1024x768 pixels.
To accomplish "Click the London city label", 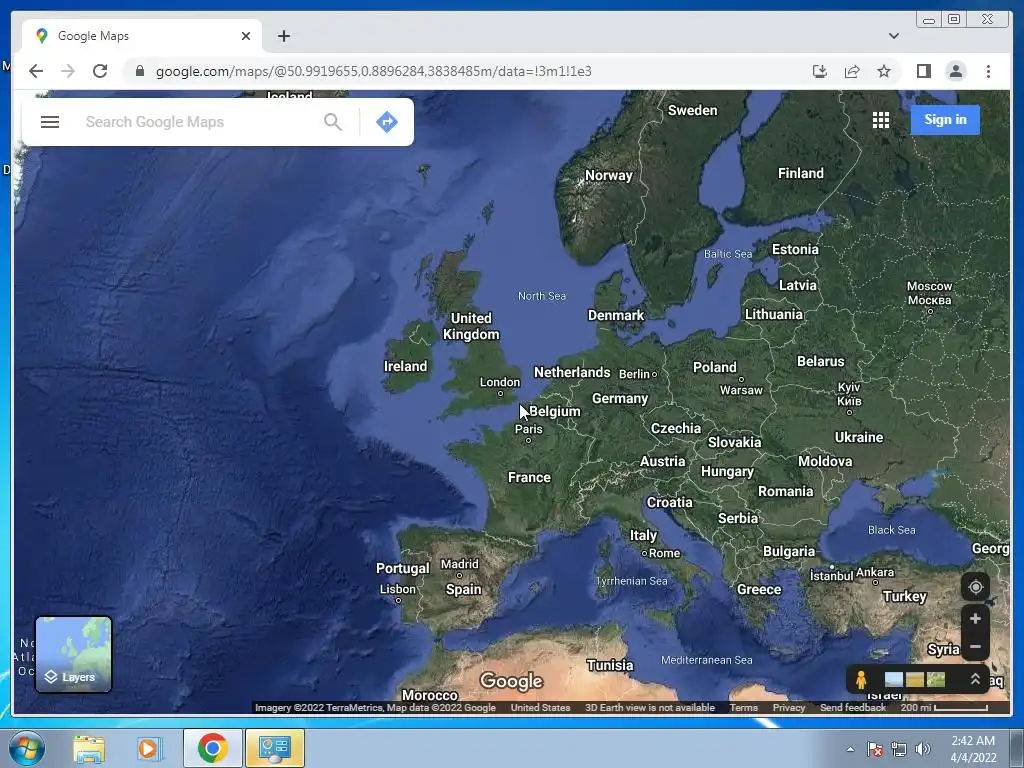I will pos(500,382).
